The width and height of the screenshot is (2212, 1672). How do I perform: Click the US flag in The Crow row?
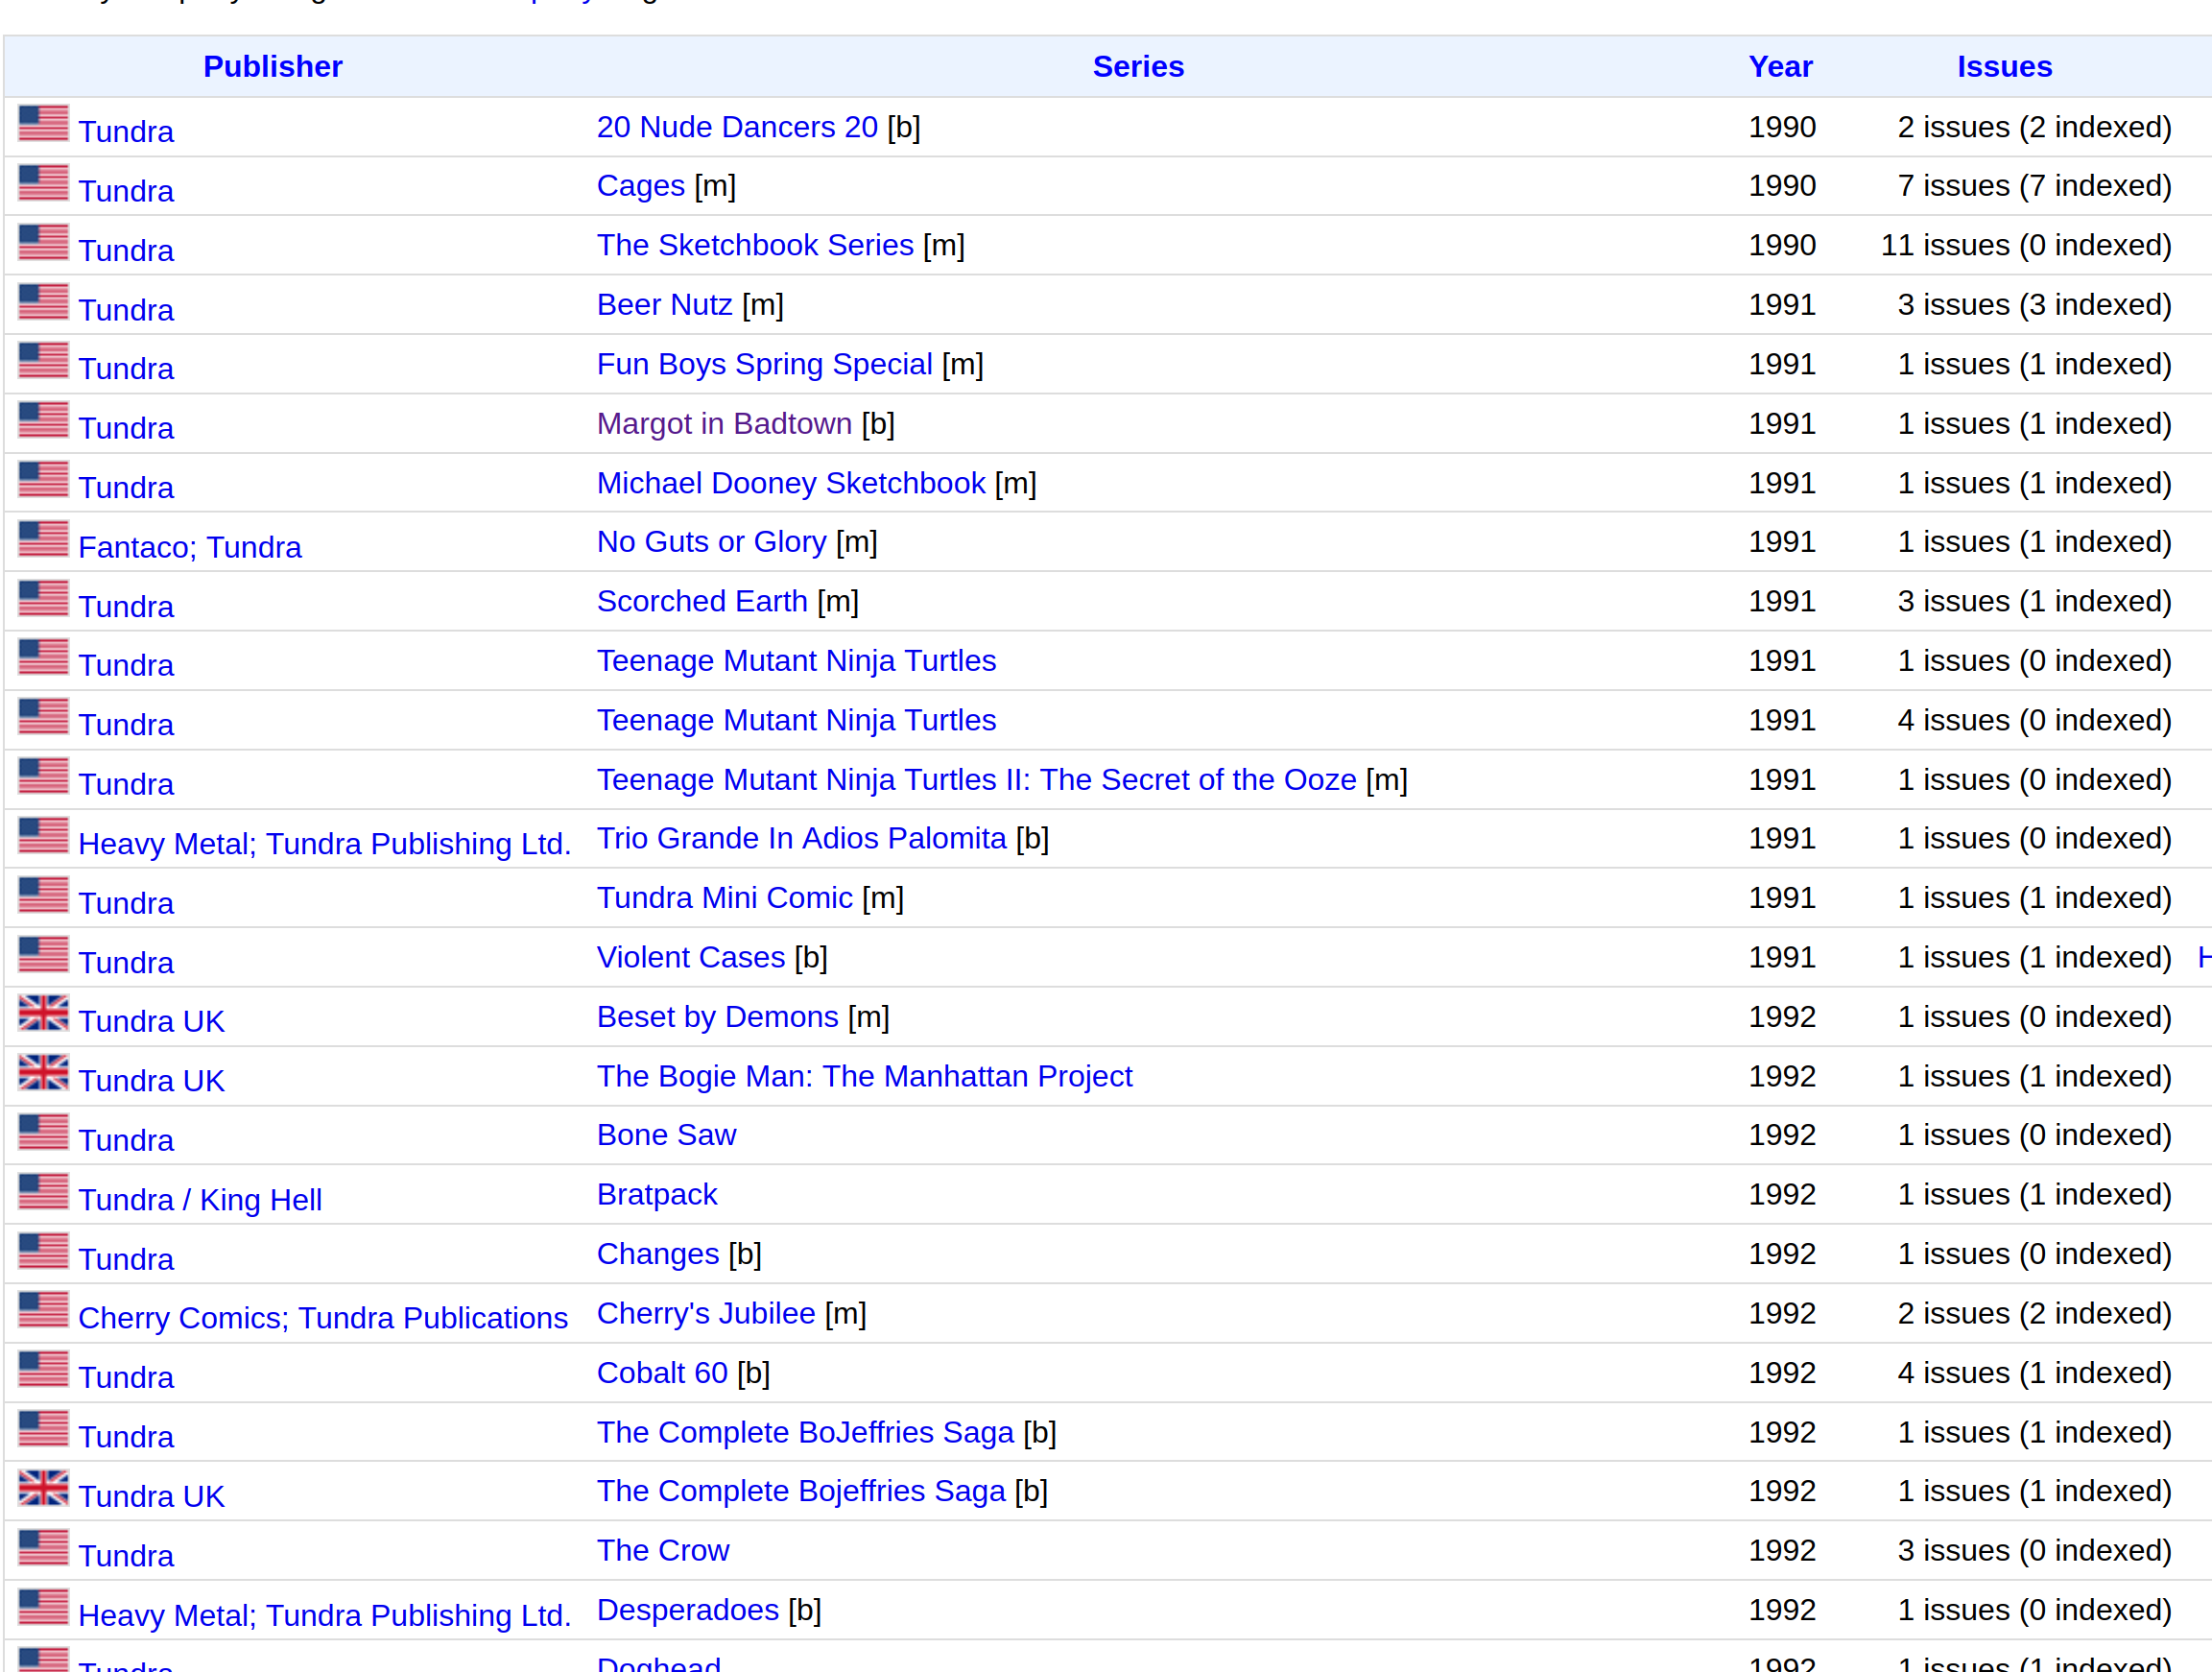click(43, 1547)
